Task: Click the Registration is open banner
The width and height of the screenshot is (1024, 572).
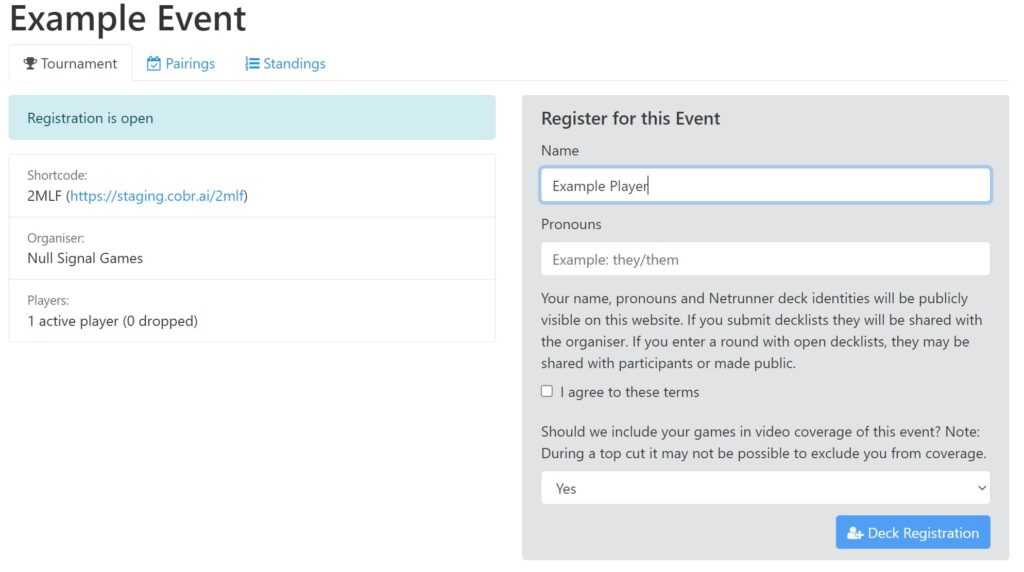Action: tap(252, 118)
